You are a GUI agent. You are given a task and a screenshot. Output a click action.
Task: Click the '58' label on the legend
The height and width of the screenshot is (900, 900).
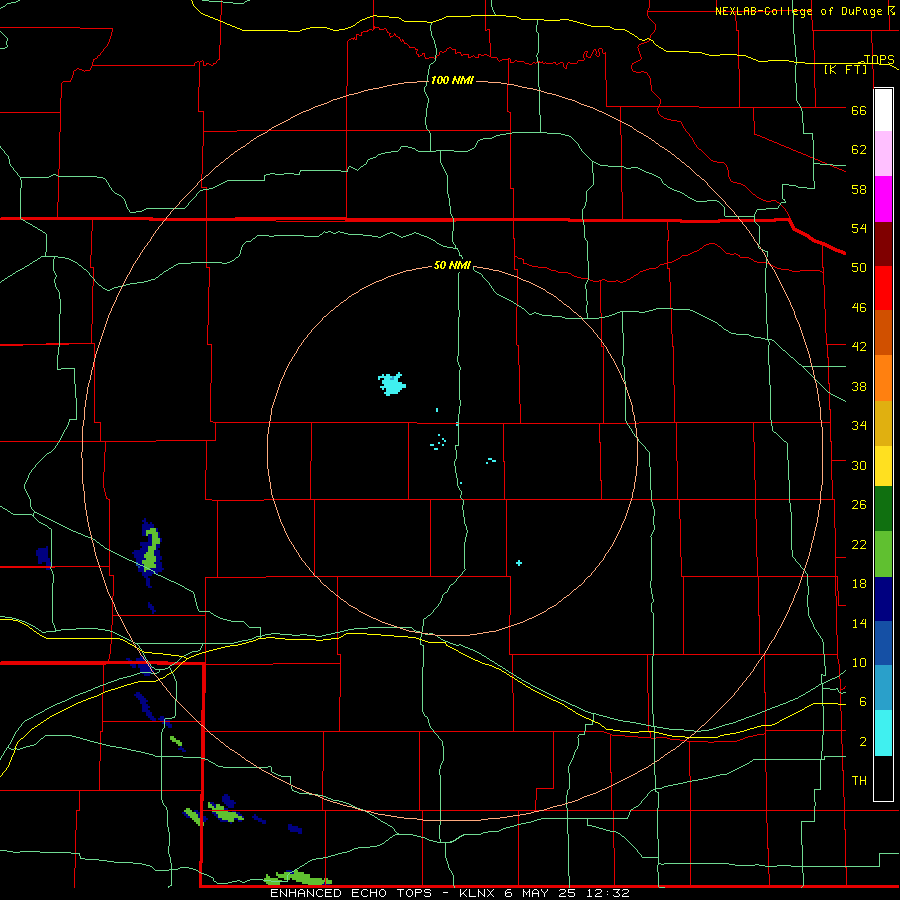pyautogui.click(x=859, y=189)
